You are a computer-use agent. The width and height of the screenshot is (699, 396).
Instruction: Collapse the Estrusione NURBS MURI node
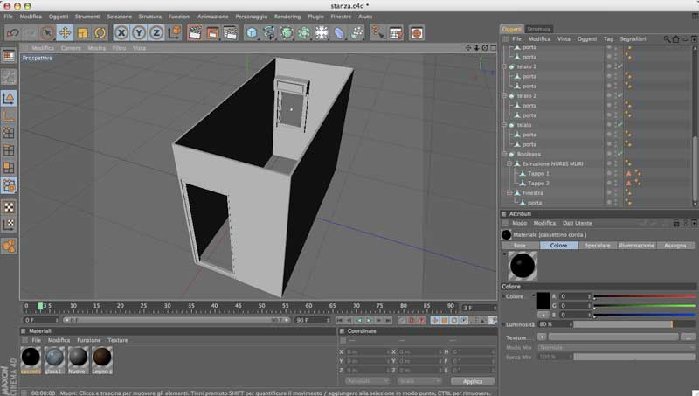pos(510,164)
